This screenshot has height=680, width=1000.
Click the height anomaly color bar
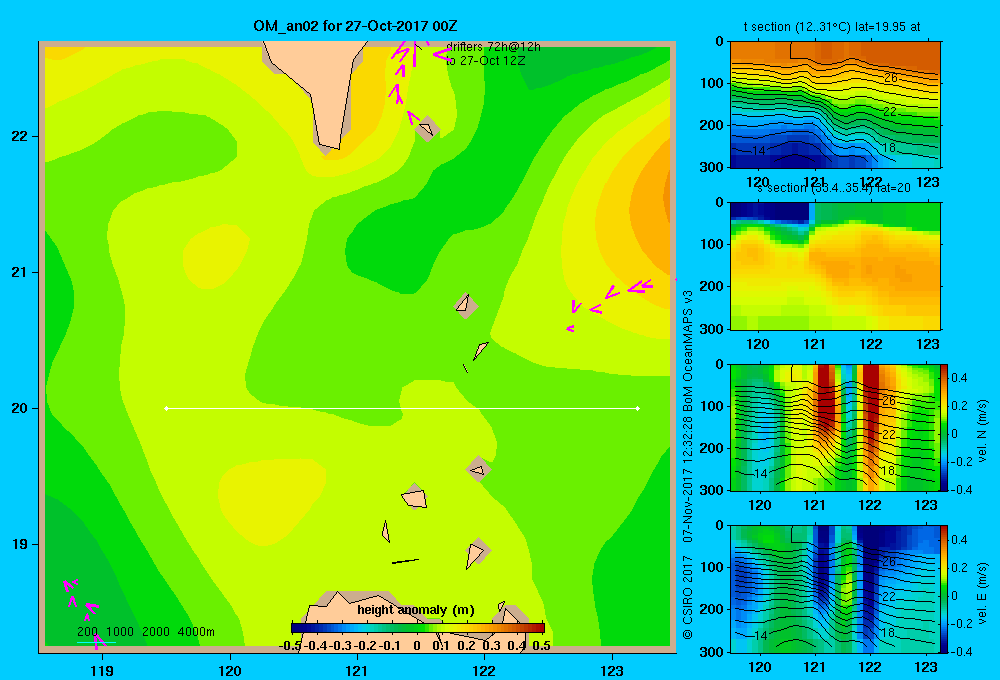418,628
